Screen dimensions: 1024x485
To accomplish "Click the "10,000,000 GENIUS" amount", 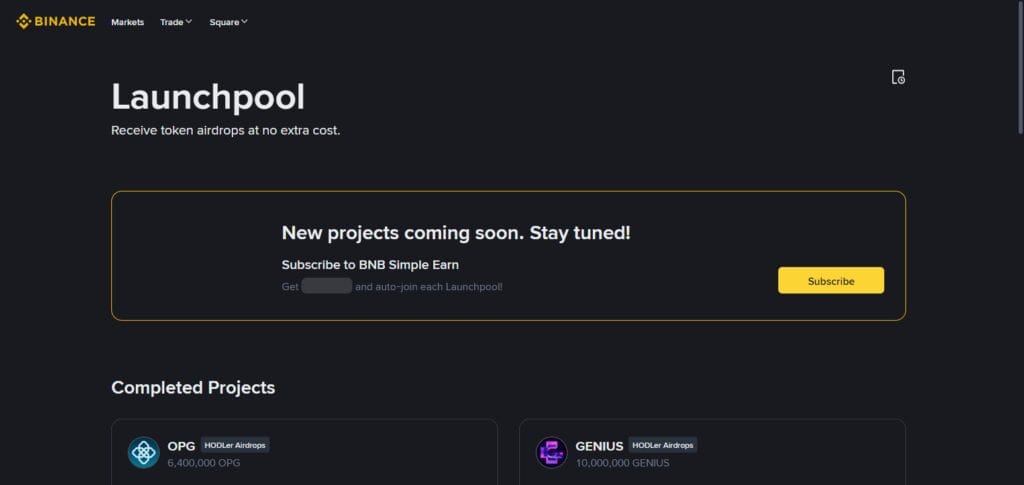I will [622, 463].
